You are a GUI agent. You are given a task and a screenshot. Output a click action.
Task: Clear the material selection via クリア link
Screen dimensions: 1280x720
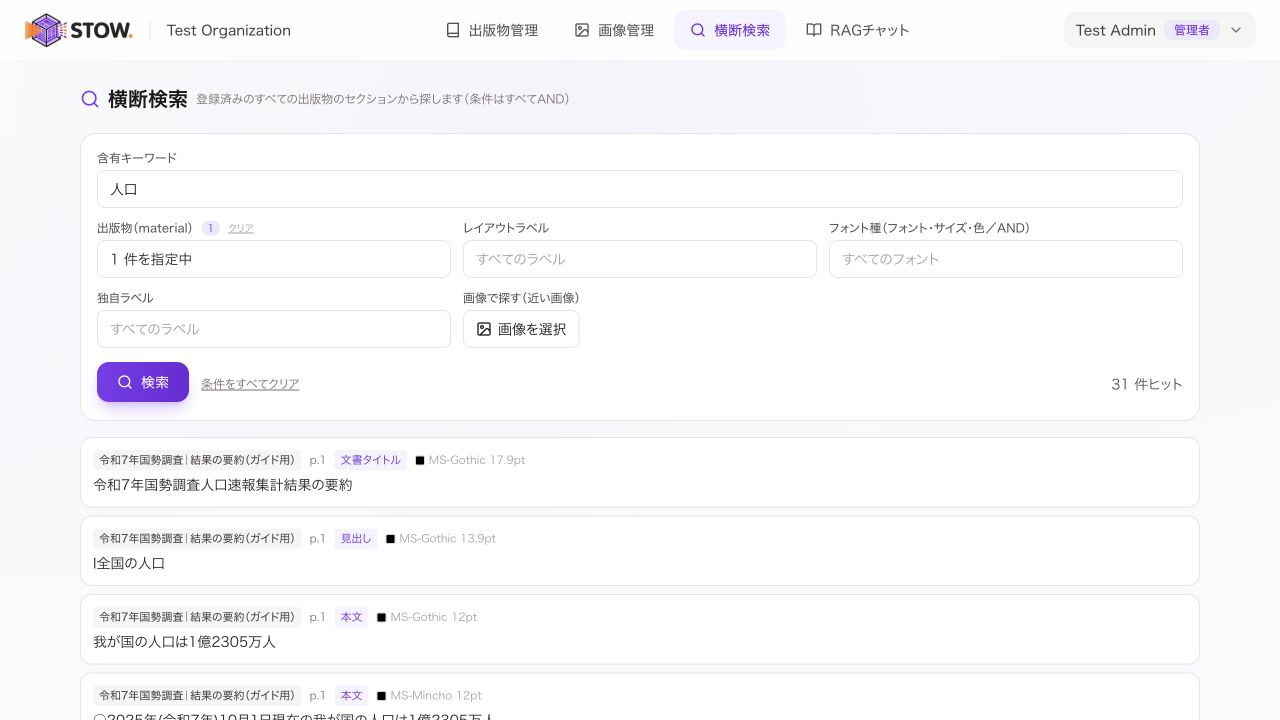coord(241,228)
